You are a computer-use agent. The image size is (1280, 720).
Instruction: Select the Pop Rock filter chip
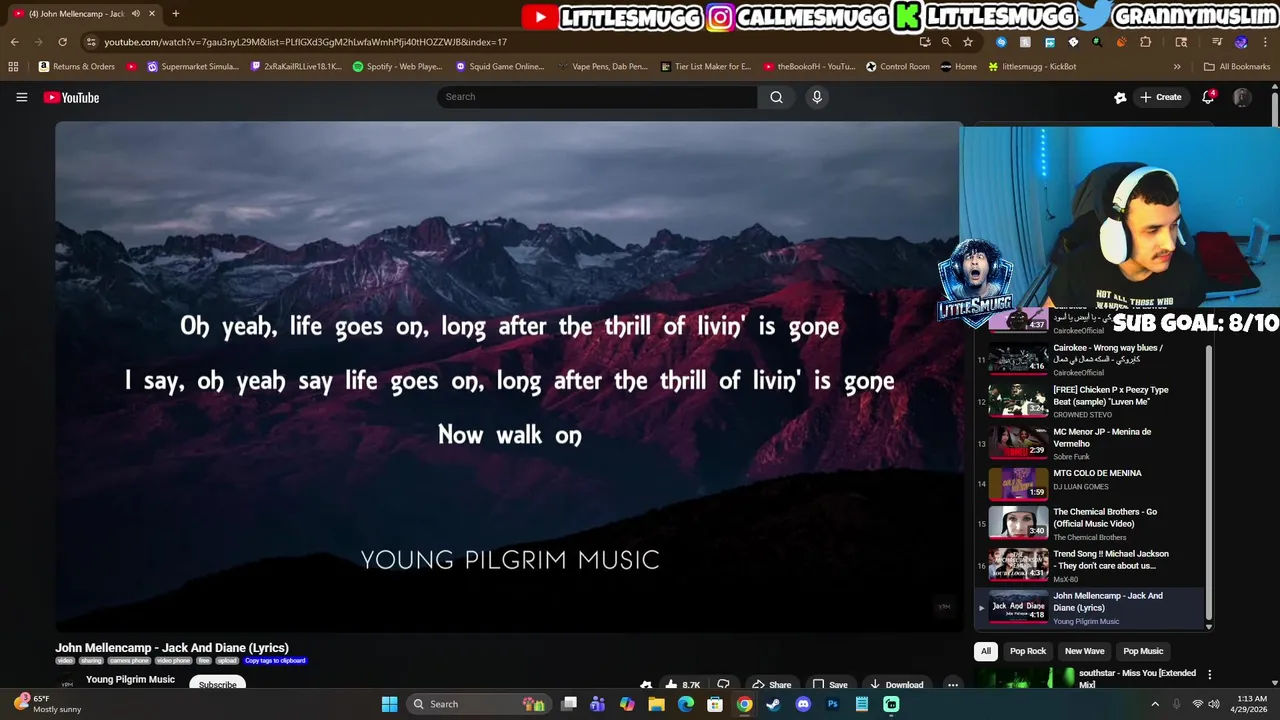[1028, 651]
